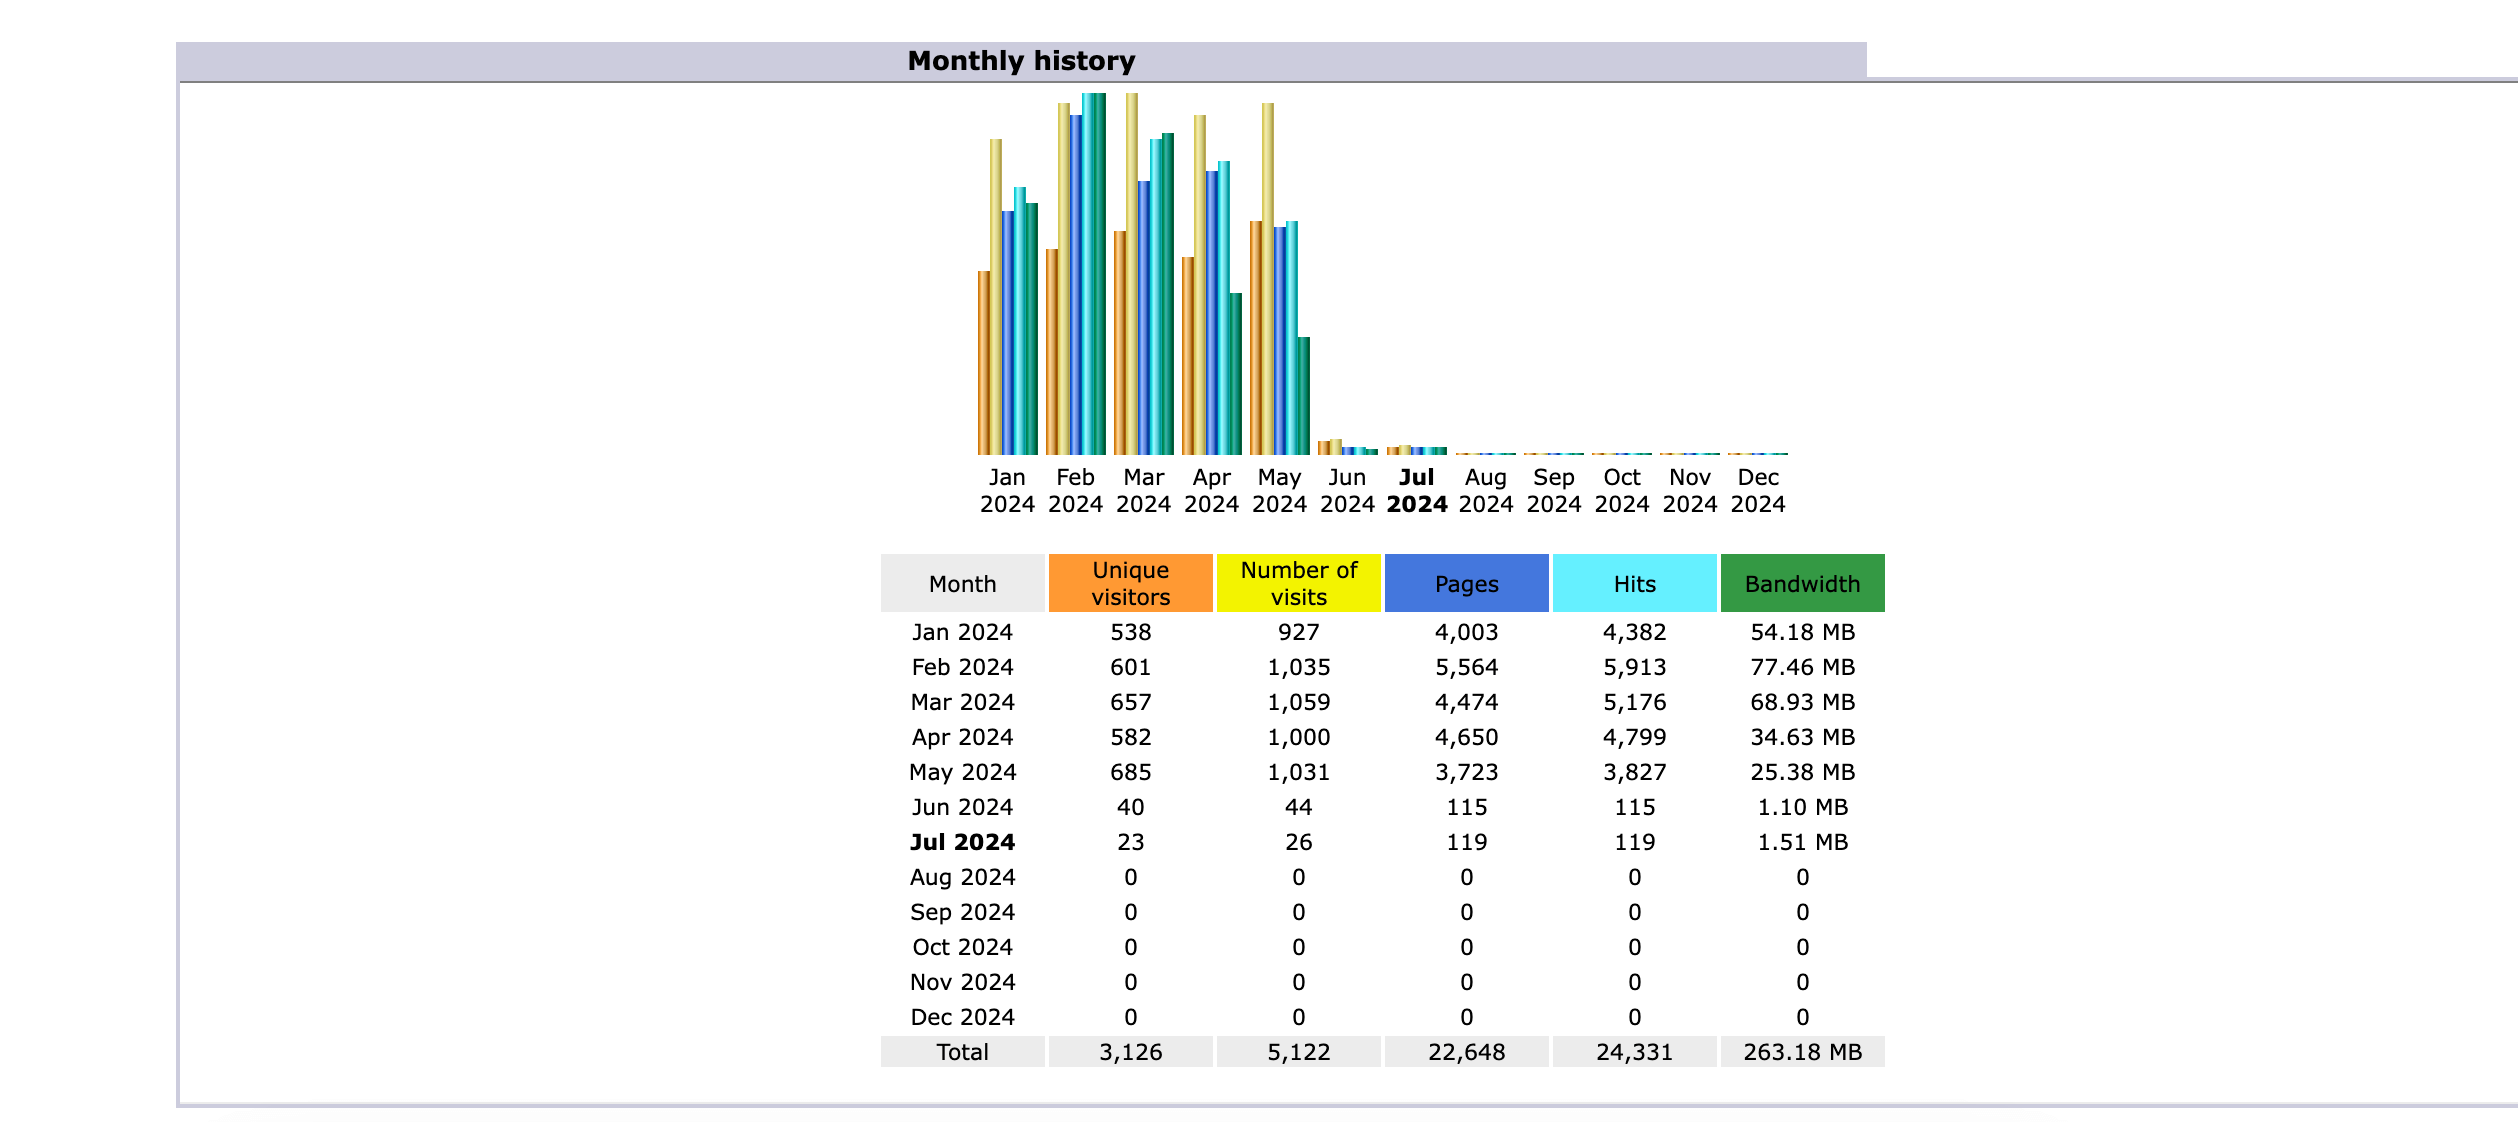Click the Nov 2024 chart label
The height and width of the screenshot is (1122, 2518).
coord(1690,491)
